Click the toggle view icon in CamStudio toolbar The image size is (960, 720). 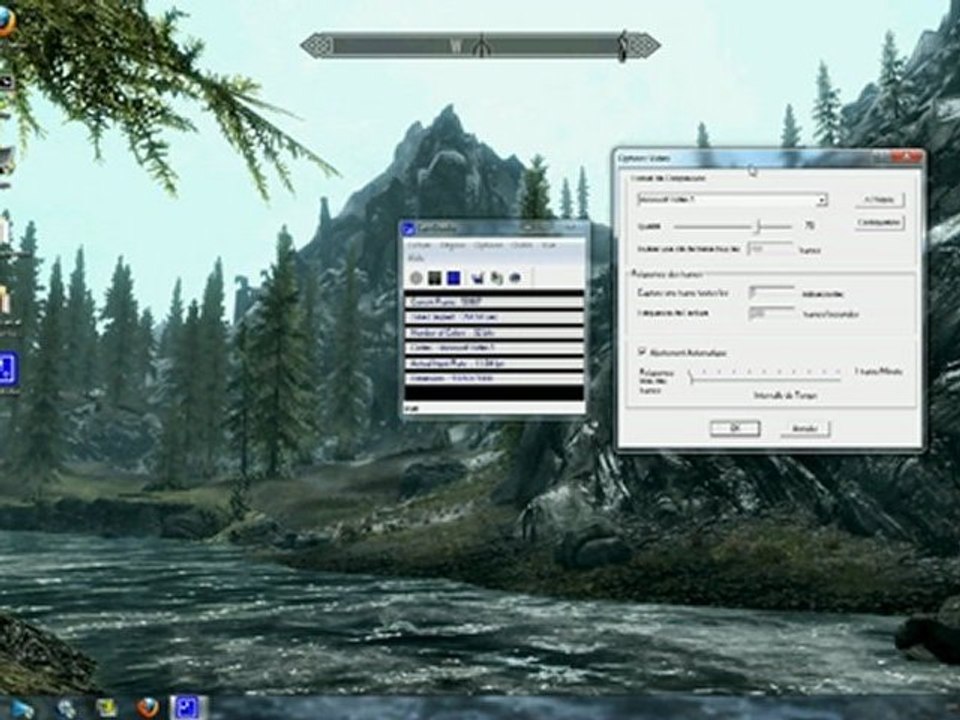478,279
